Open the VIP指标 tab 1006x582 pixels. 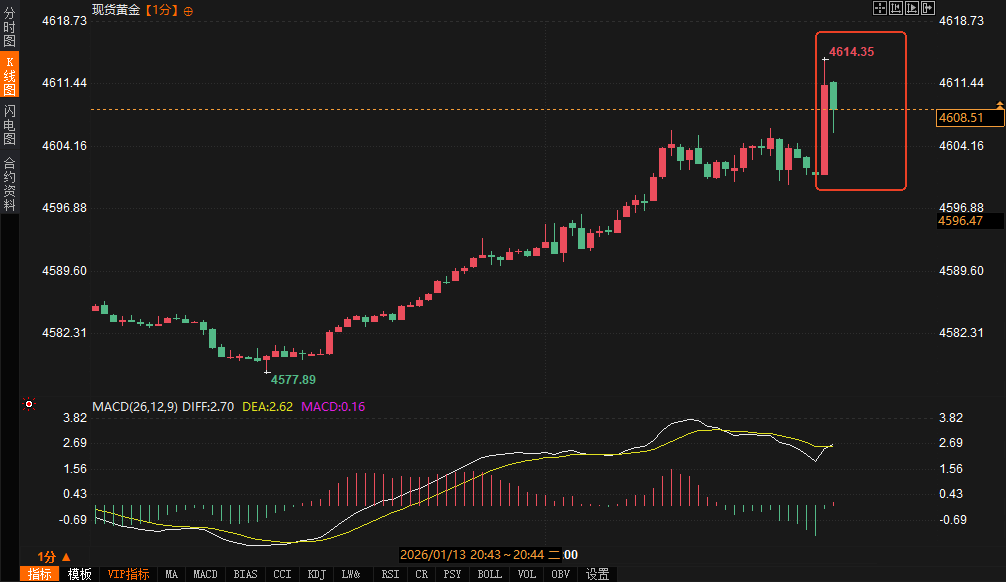(x=128, y=574)
